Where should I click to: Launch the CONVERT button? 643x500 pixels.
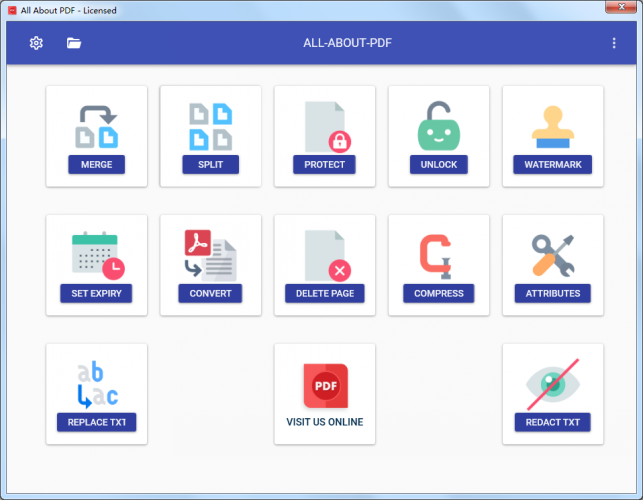210,293
